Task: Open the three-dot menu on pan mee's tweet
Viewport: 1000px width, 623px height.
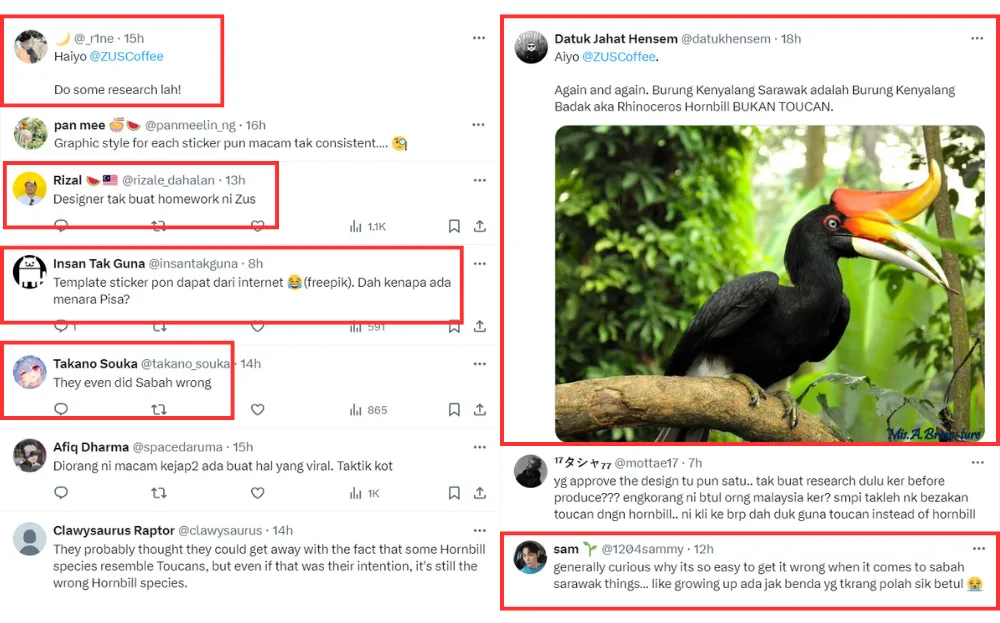Action: coord(480,124)
